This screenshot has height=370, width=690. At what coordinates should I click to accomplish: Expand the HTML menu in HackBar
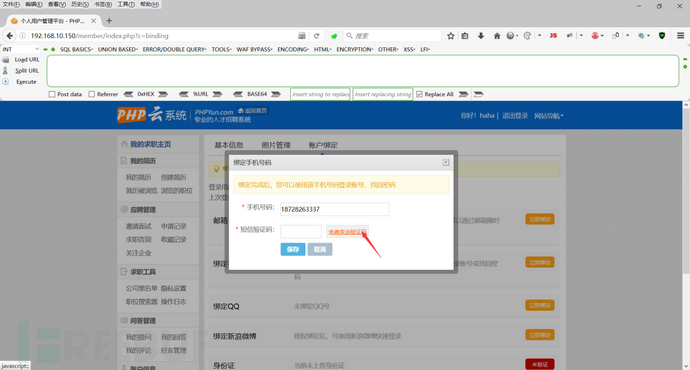pos(323,49)
